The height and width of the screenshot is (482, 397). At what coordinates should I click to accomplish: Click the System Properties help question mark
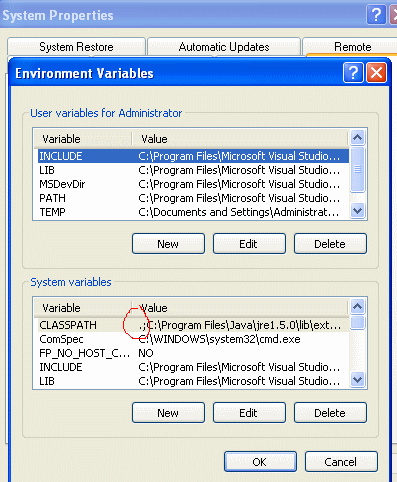tap(376, 15)
